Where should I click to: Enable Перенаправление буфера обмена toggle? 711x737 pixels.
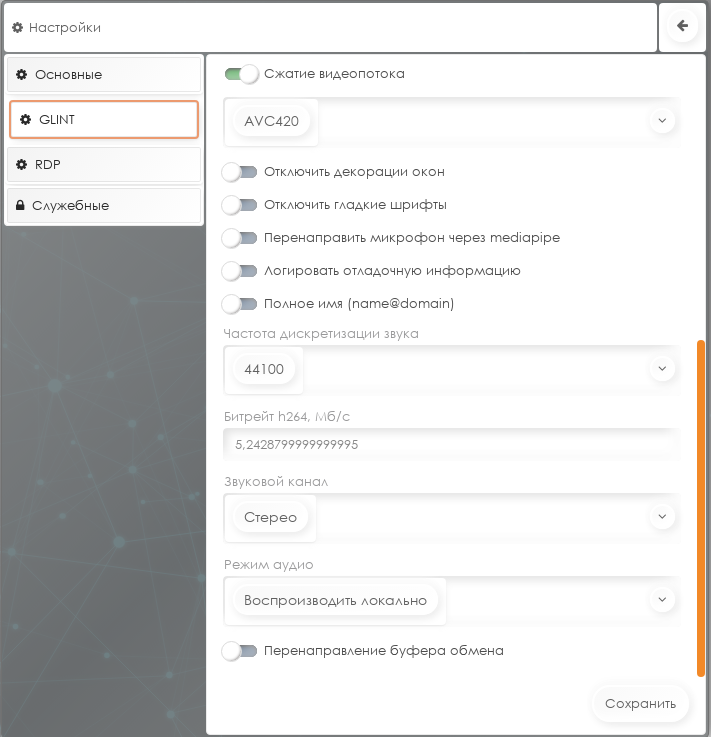pyautogui.click(x=240, y=651)
